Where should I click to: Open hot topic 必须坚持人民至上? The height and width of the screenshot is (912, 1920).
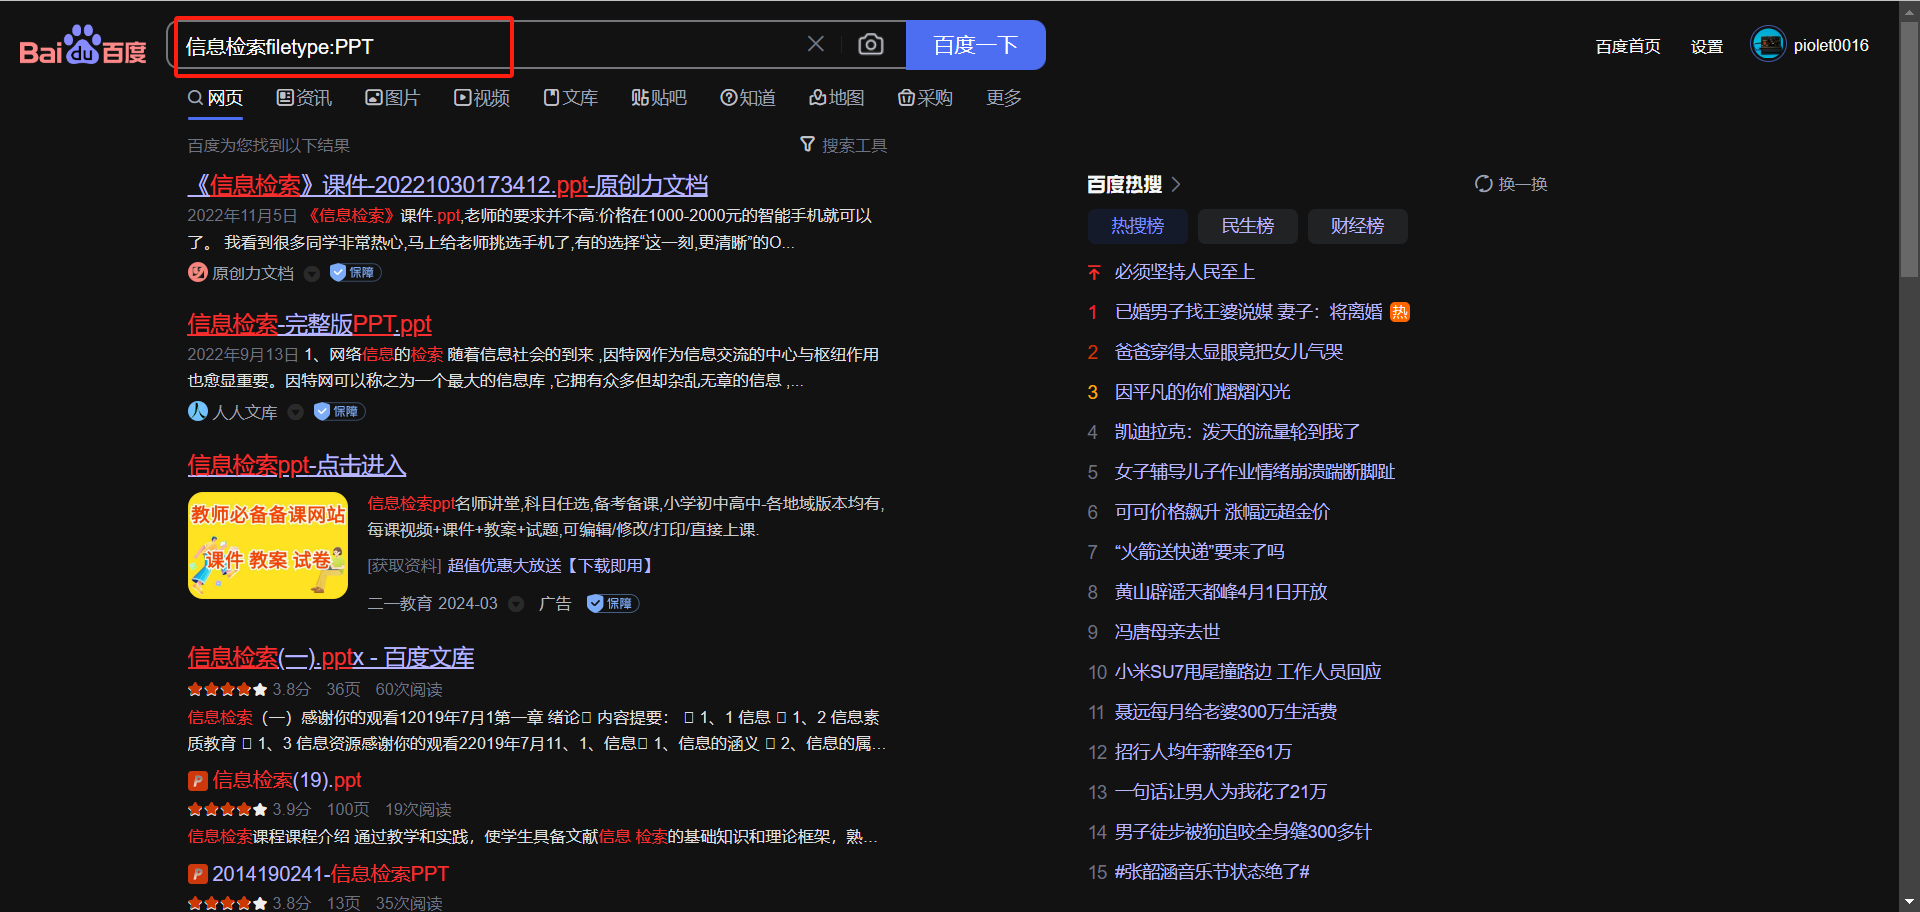point(1184,272)
